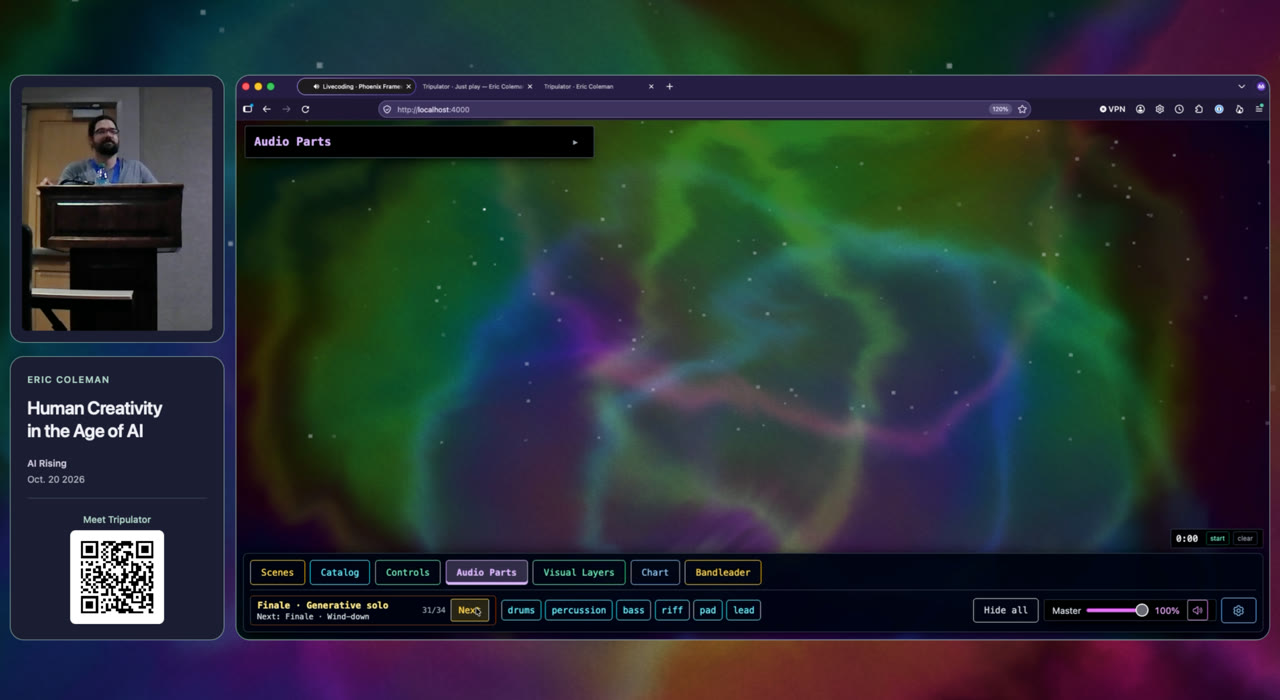Click the Master volume slider track

coord(1115,610)
